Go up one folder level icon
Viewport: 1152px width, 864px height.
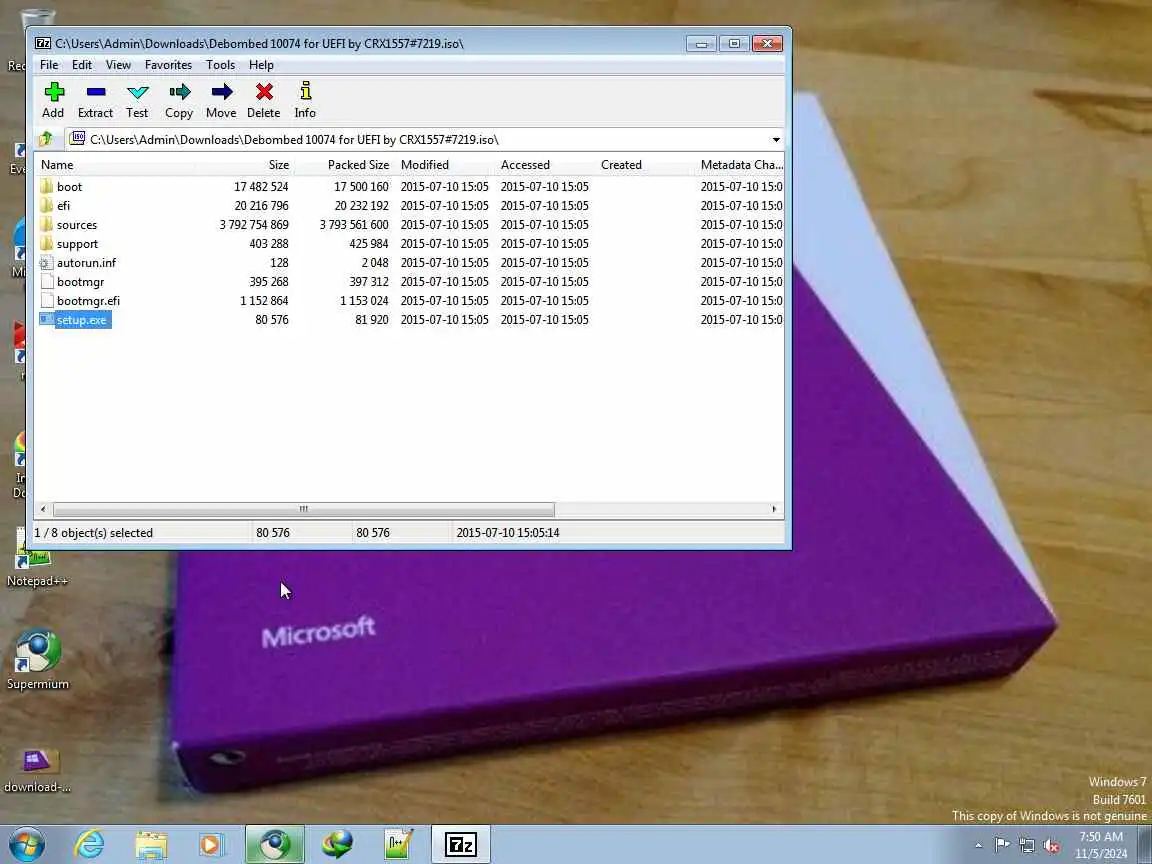pyautogui.click(x=46, y=139)
